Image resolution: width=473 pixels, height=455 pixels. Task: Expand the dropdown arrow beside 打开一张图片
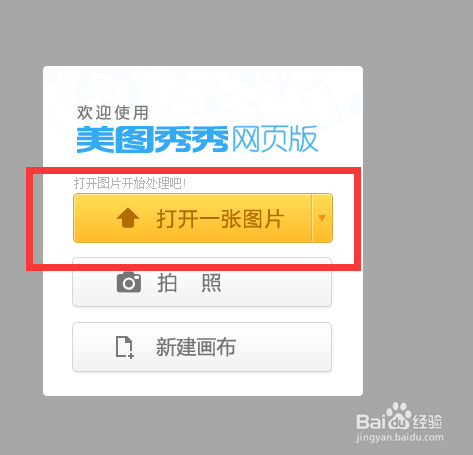point(322,218)
